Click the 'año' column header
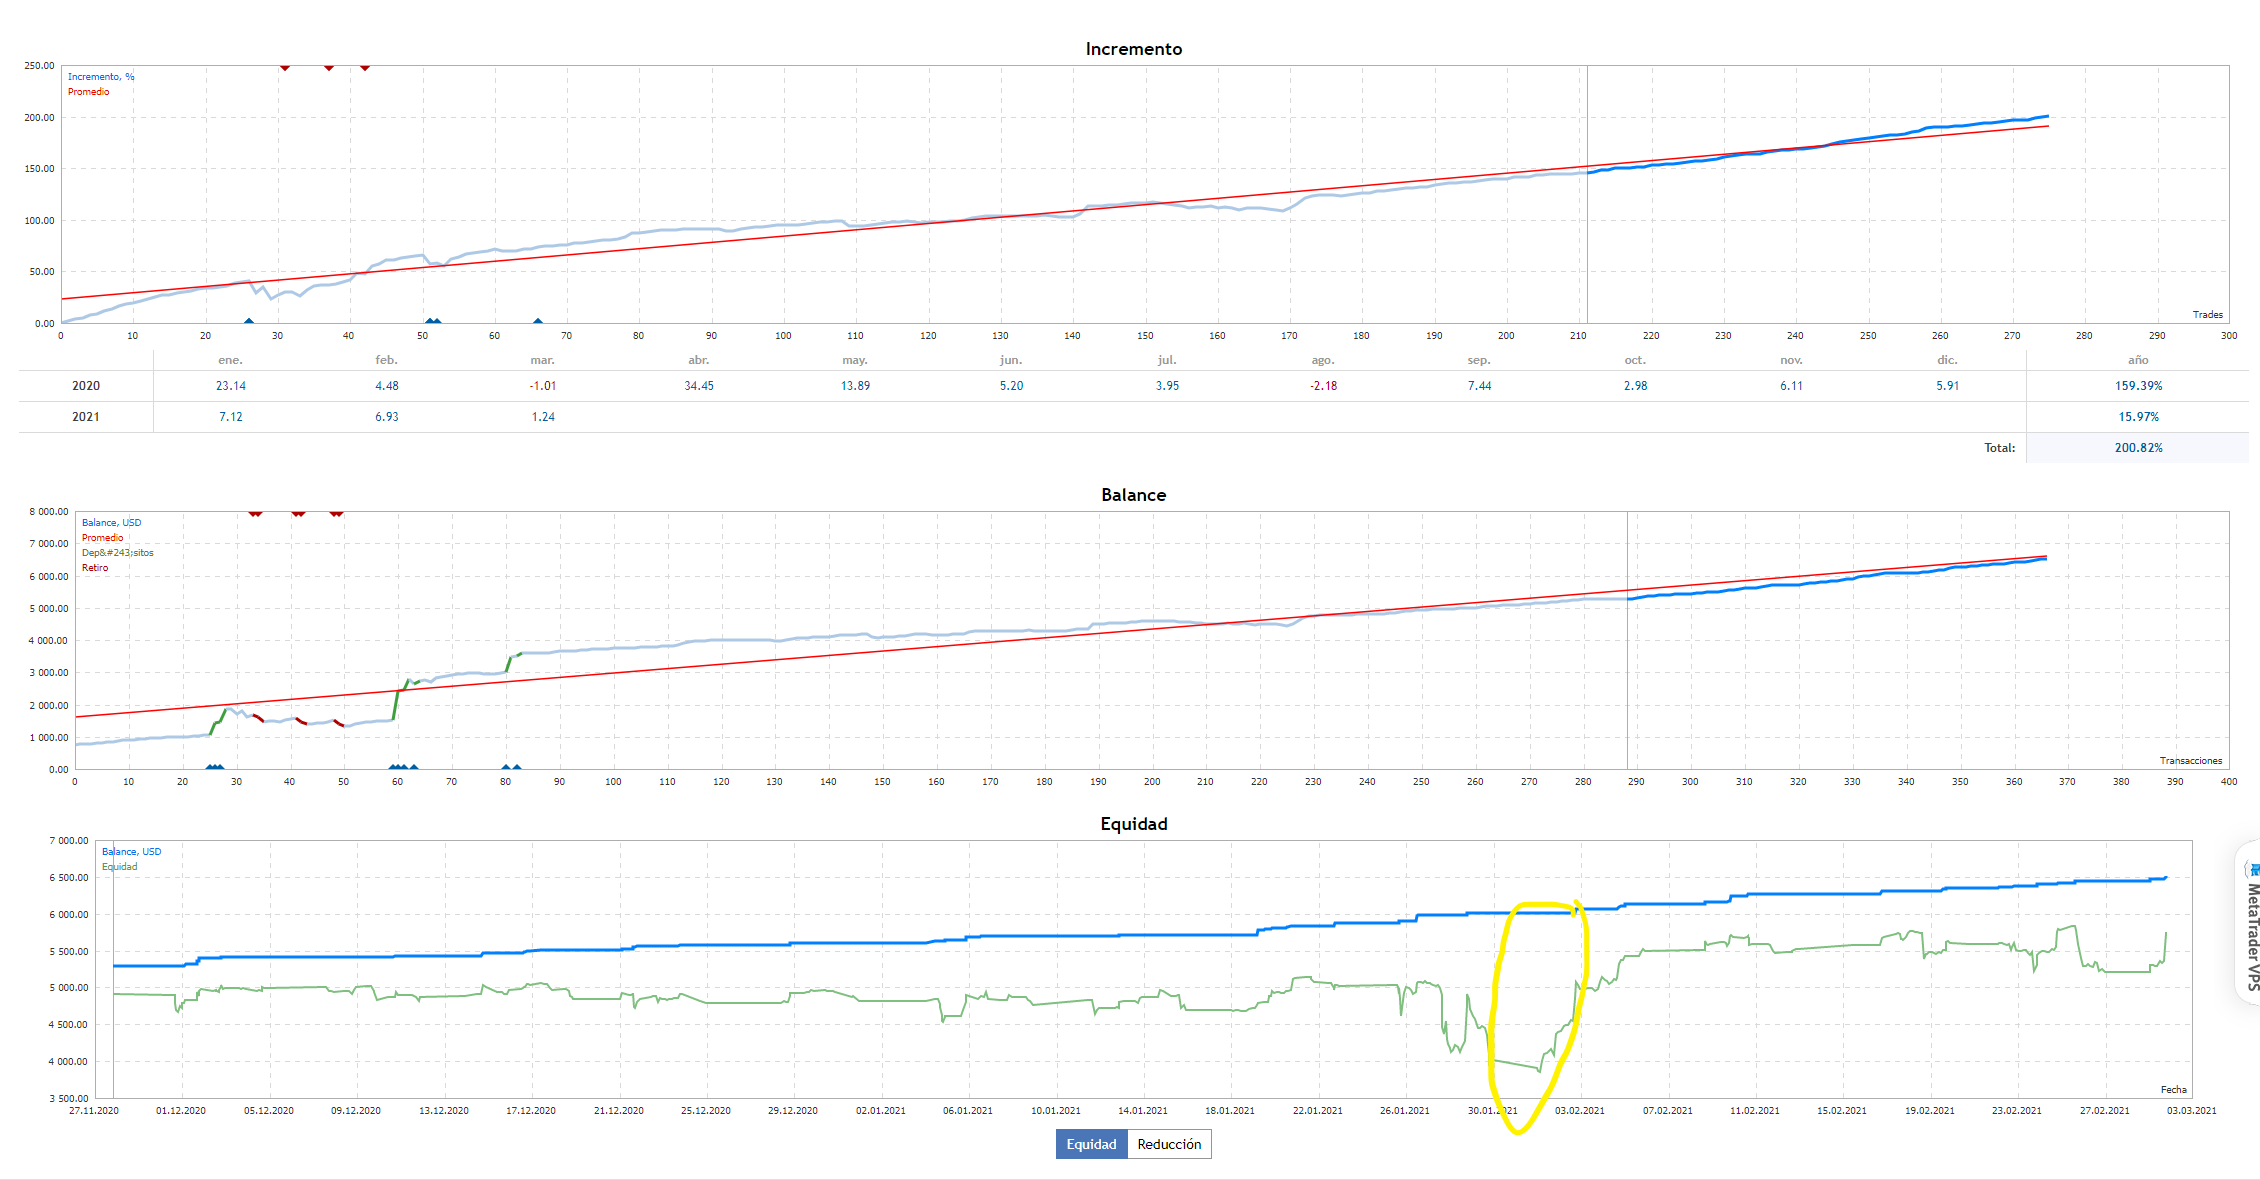 pyautogui.click(x=2138, y=360)
